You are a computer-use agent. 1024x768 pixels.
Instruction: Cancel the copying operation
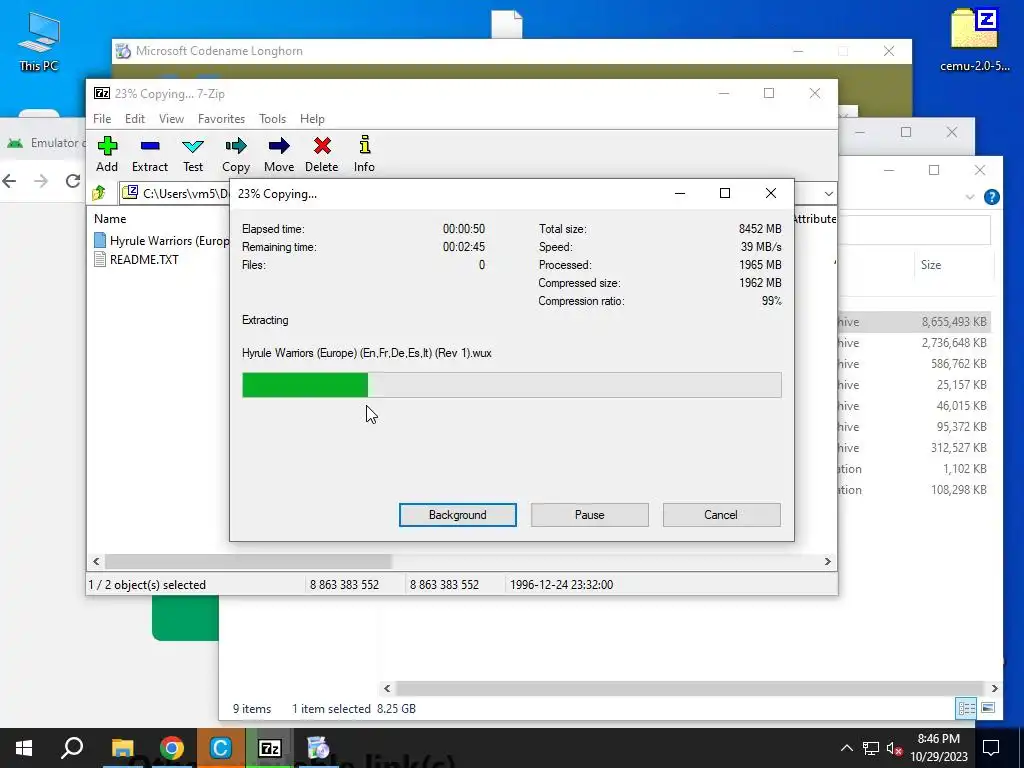point(721,515)
